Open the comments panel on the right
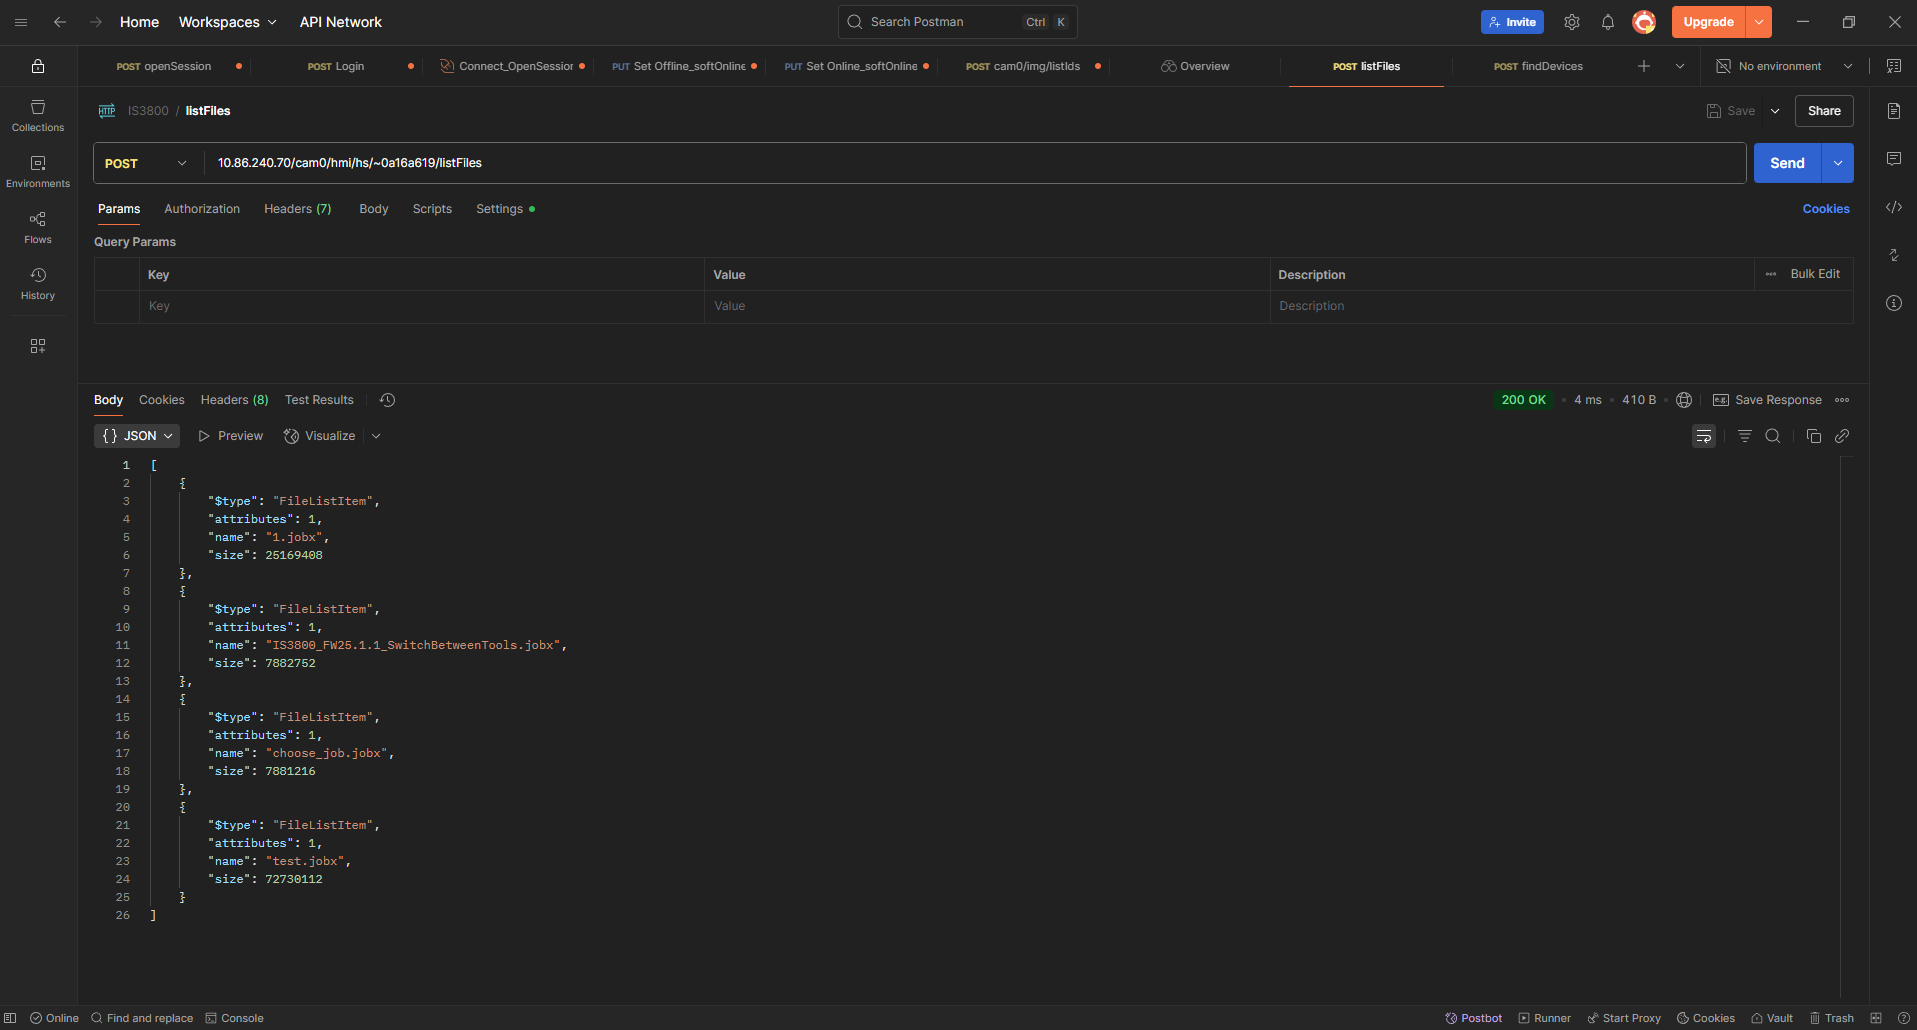The width and height of the screenshot is (1917, 1030). pyautogui.click(x=1894, y=158)
